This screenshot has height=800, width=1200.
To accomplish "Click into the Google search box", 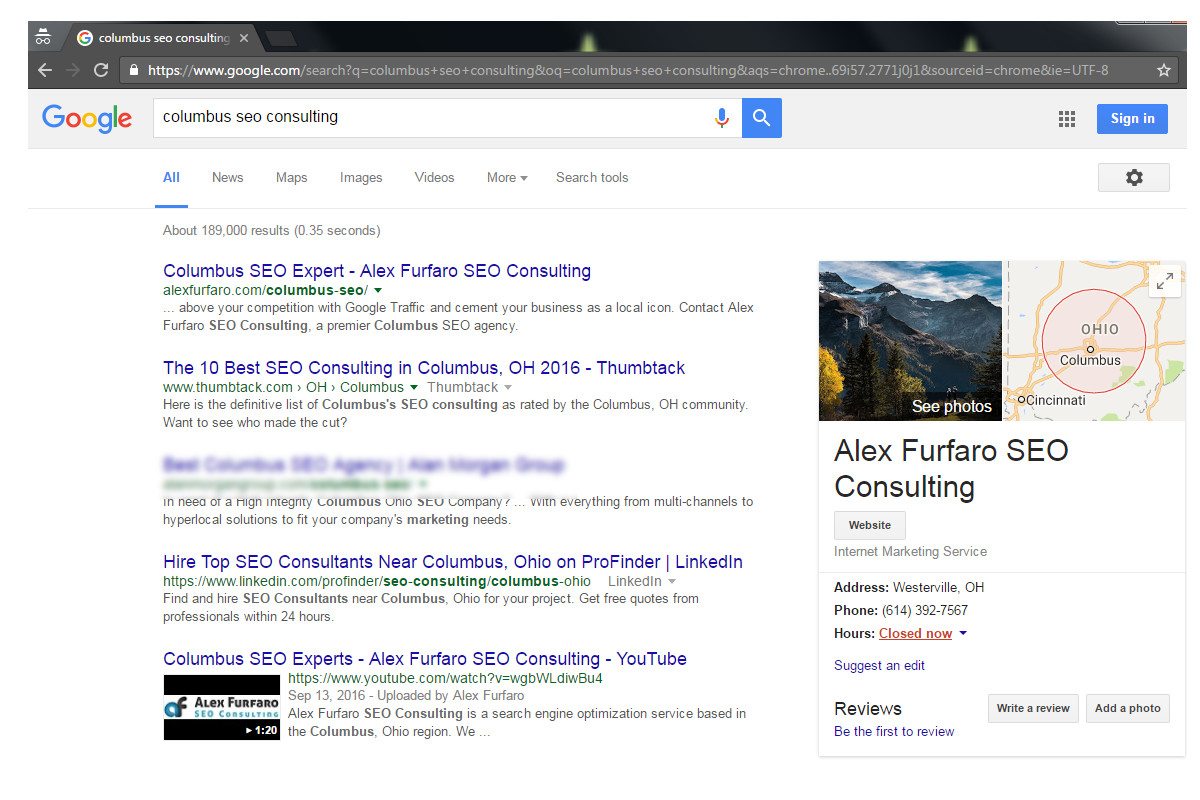I will [430, 117].
